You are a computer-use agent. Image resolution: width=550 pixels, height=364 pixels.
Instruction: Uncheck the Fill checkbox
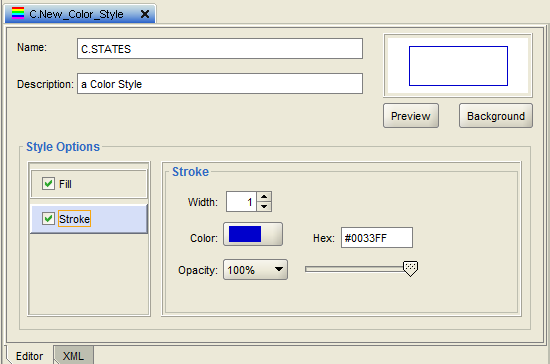[48, 183]
